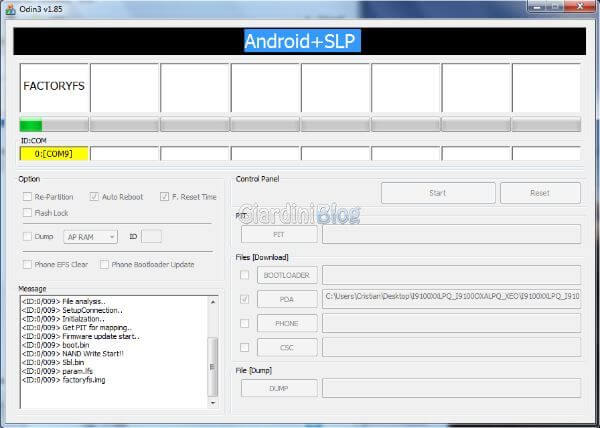Click the PHONE file button
The height and width of the screenshot is (428, 600).
click(287, 323)
